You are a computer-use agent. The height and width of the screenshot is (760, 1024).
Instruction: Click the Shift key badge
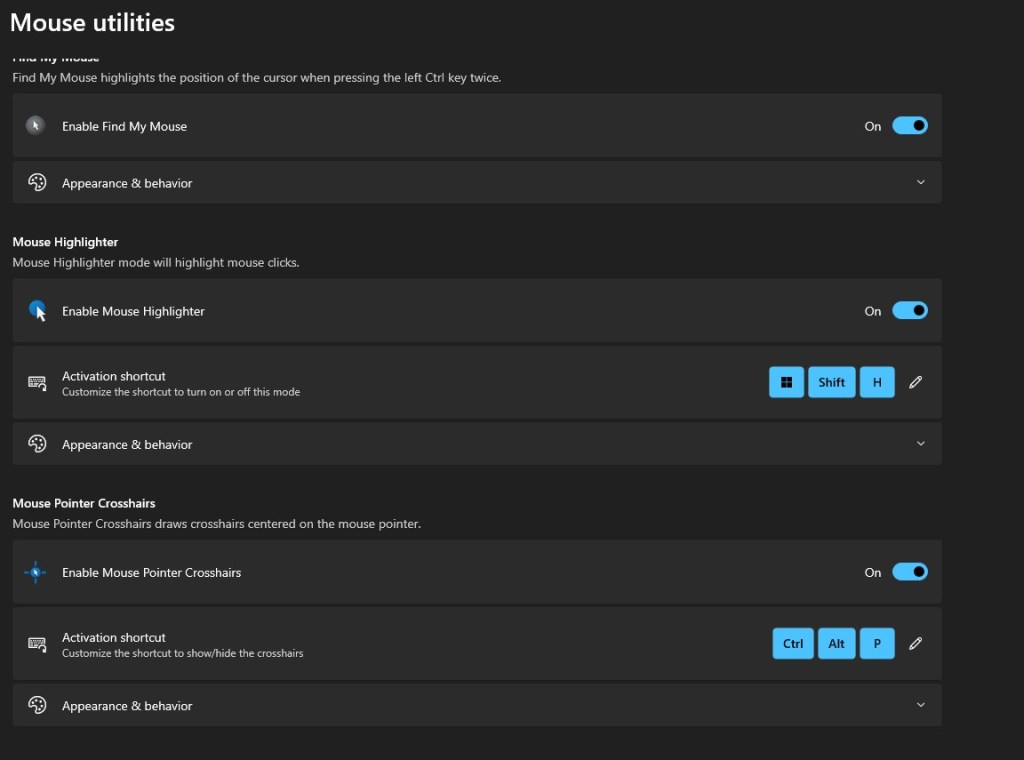coord(831,383)
